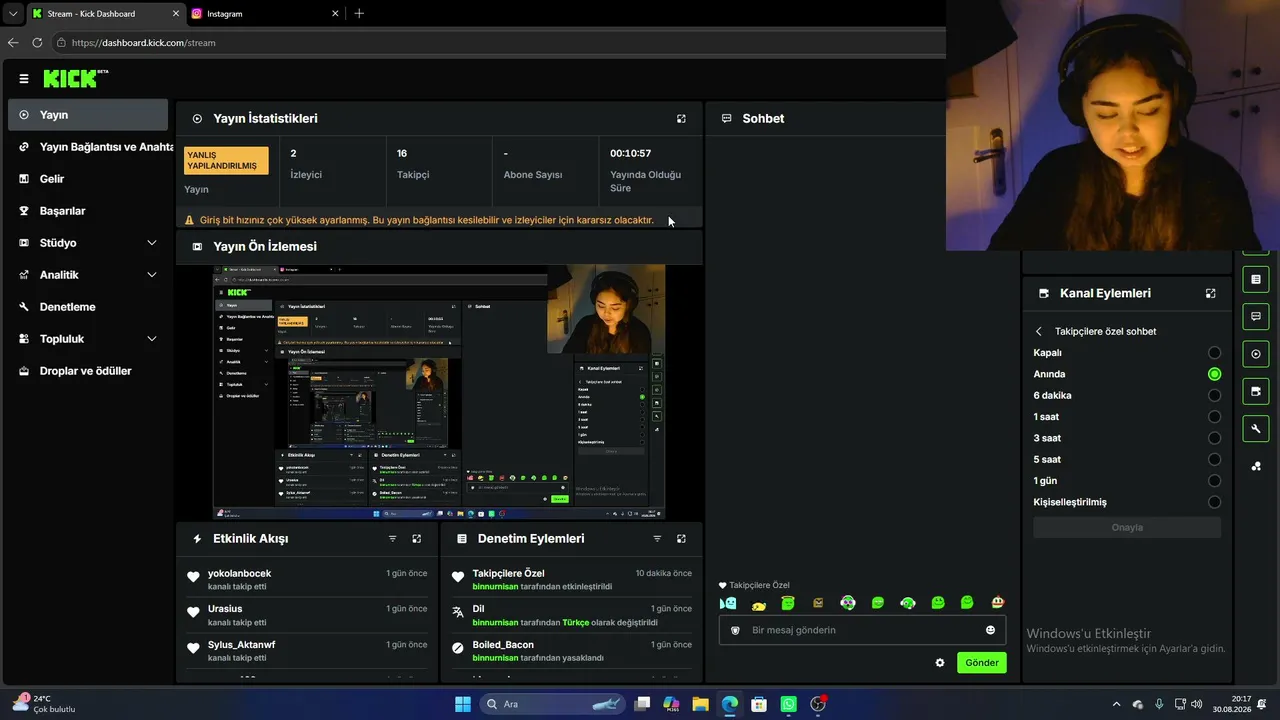Click the three-dots icon at bottom of right rail
Viewport: 1280px width, 720px height.
(1256, 466)
